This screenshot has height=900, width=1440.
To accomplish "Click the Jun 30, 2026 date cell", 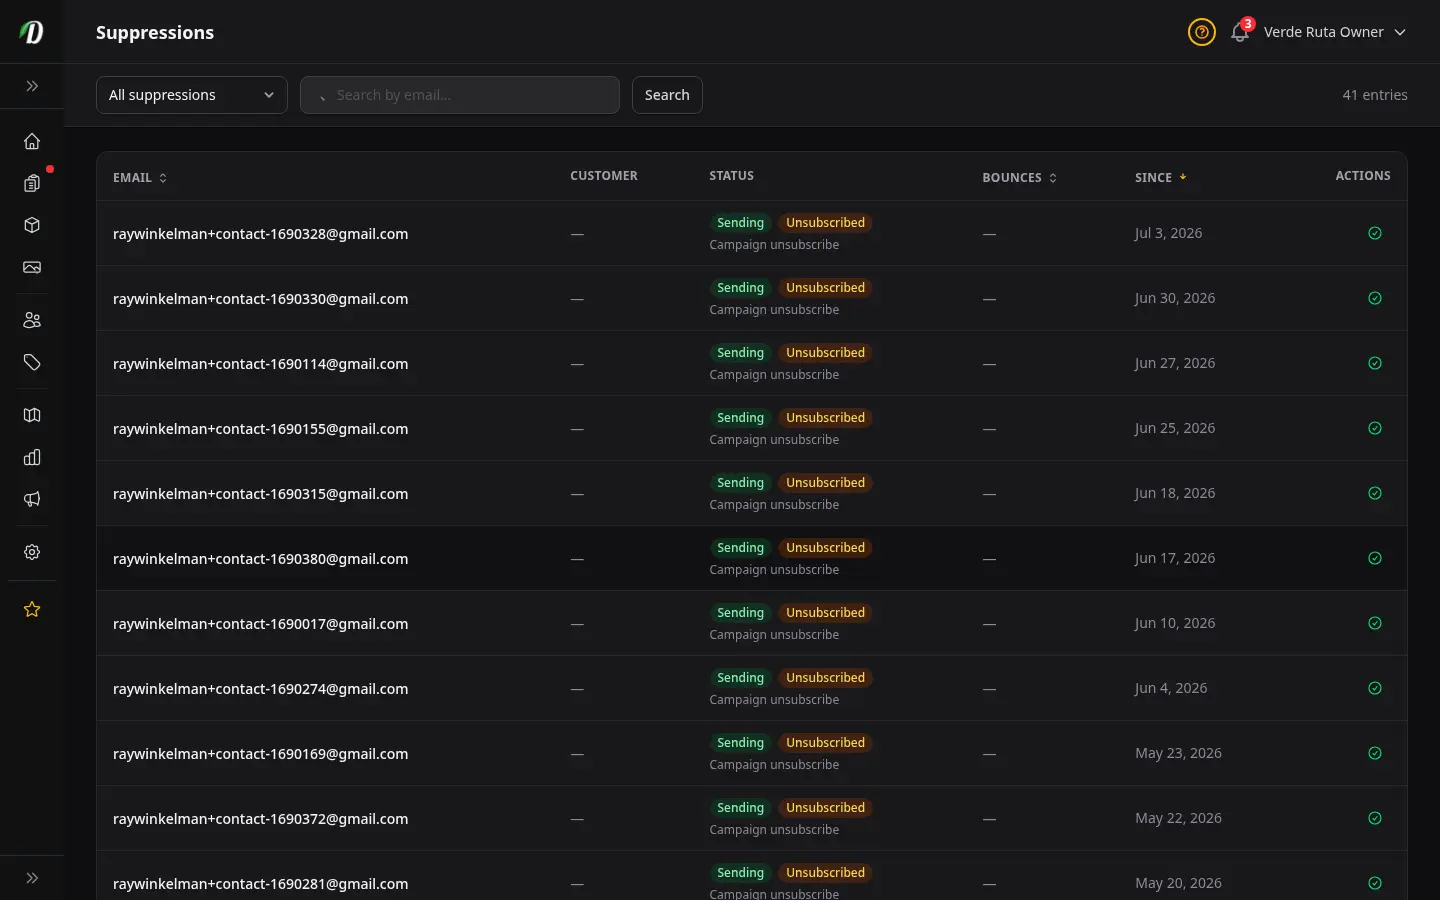I will tap(1175, 298).
